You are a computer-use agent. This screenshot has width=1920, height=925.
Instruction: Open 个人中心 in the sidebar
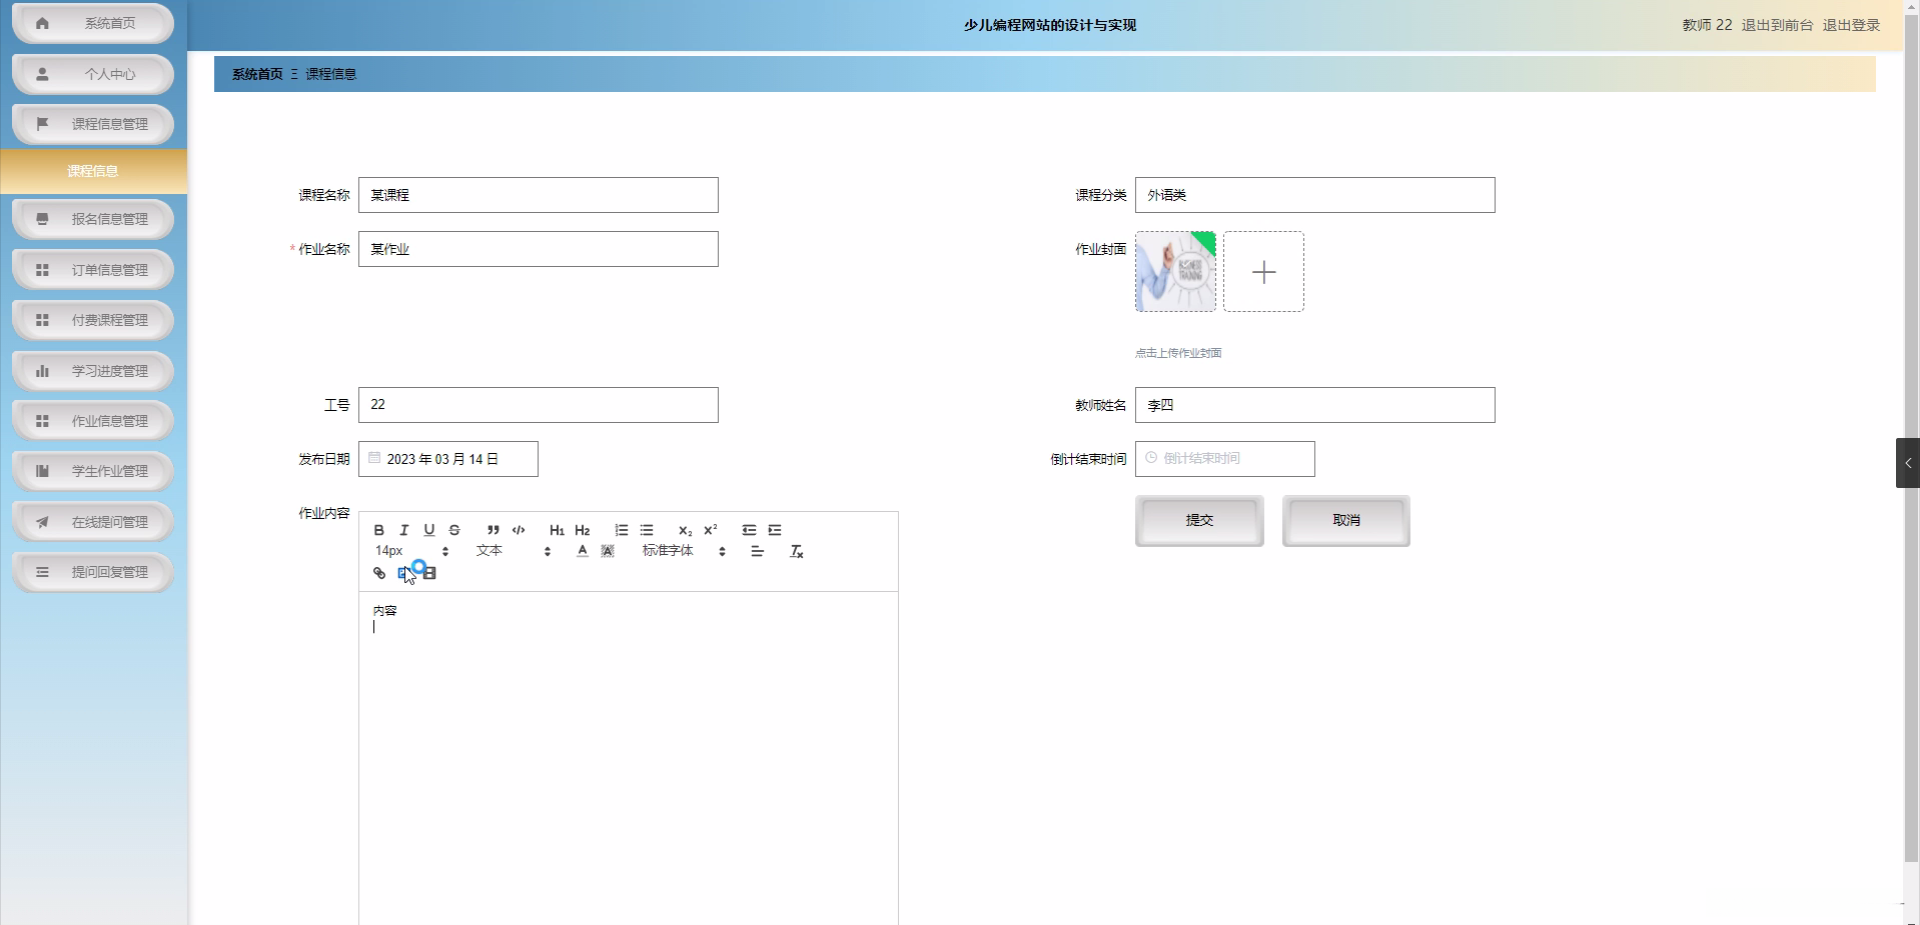(93, 74)
